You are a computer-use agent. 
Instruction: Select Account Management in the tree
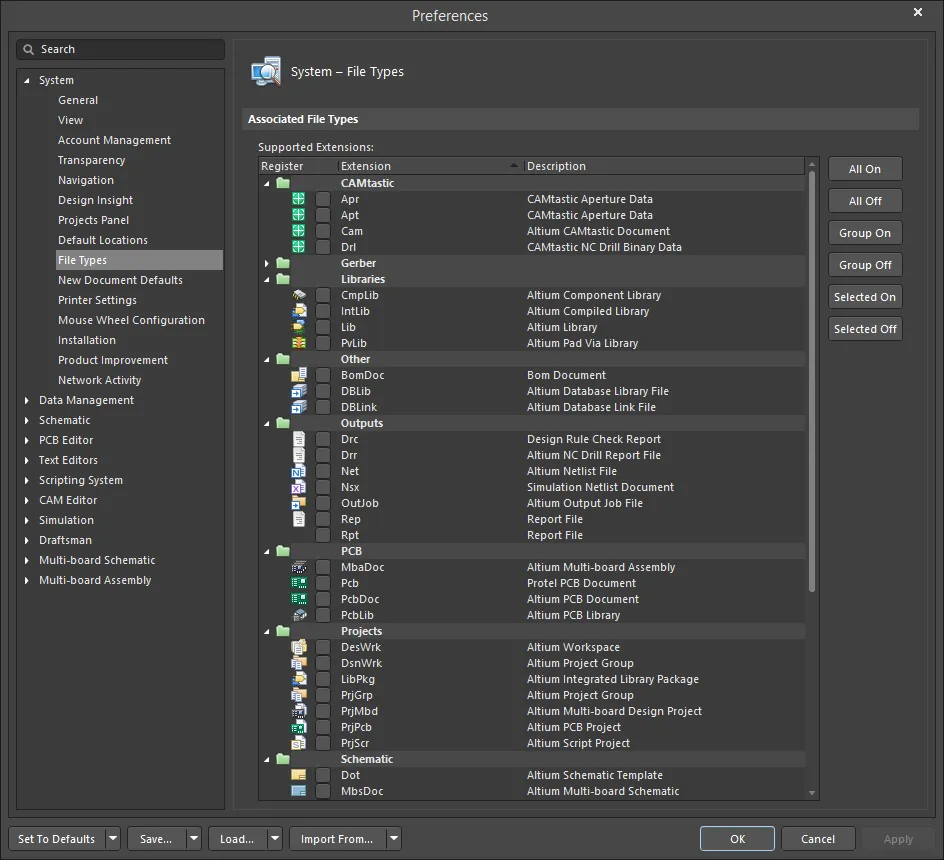[114, 140]
